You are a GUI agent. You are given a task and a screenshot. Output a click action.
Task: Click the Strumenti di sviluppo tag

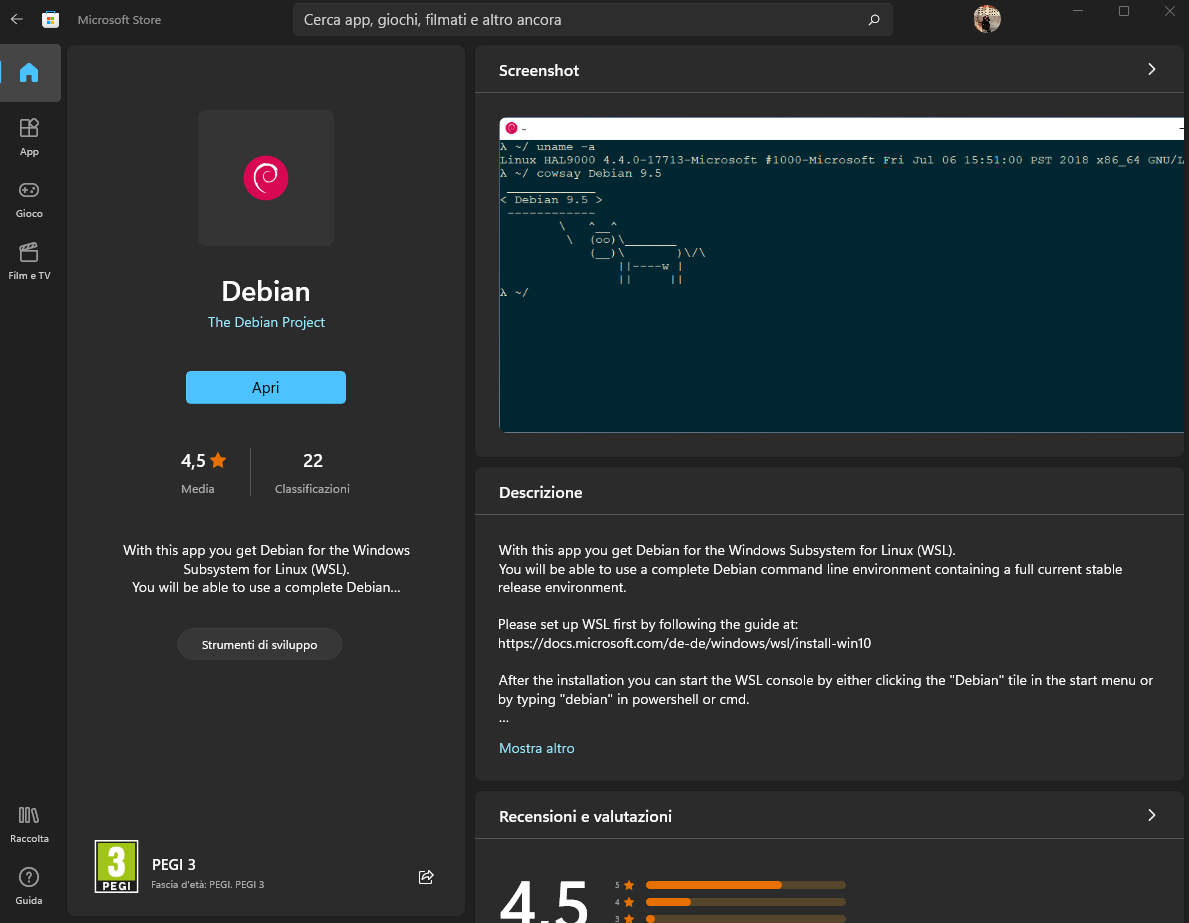click(x=260, y=645)
